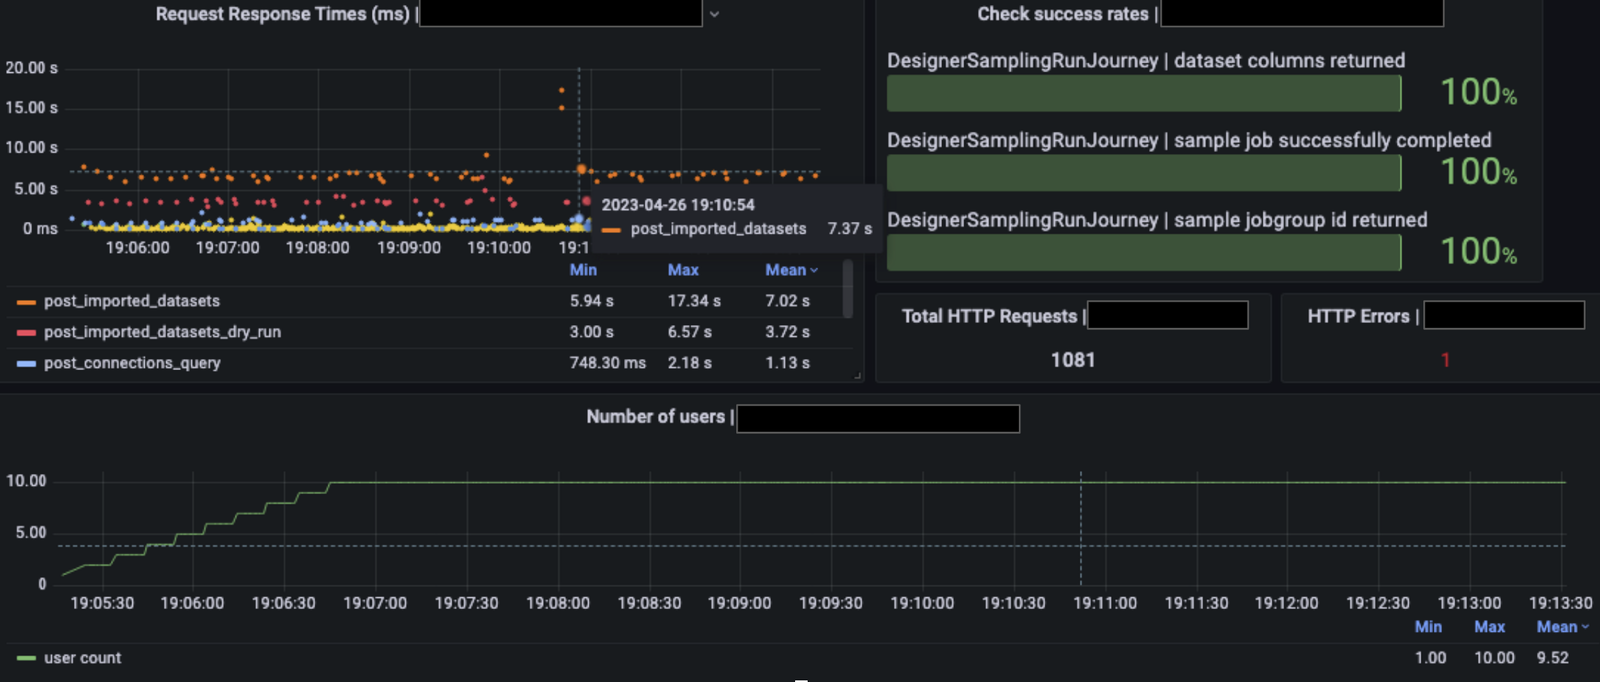Sort user count legend by Min column
This screenshot has width=1600, height=682.
(1428, 627)
